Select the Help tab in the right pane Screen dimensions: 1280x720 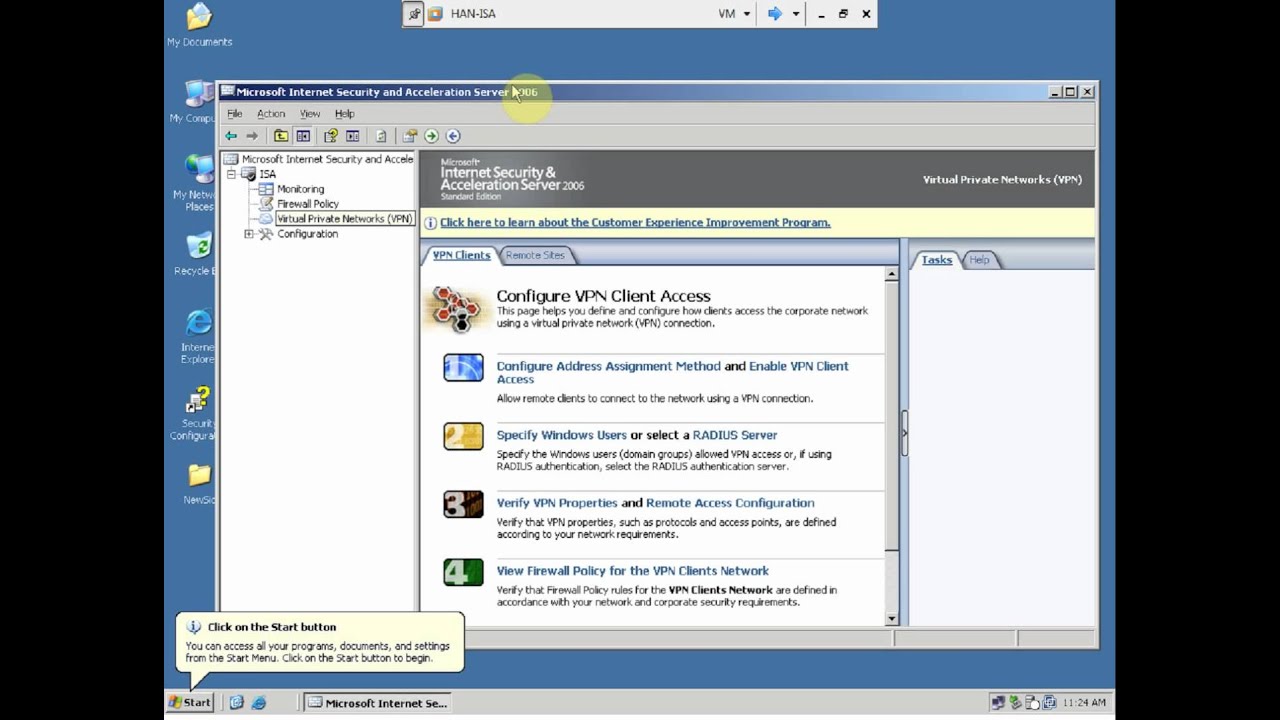click(x=979, y=260)
